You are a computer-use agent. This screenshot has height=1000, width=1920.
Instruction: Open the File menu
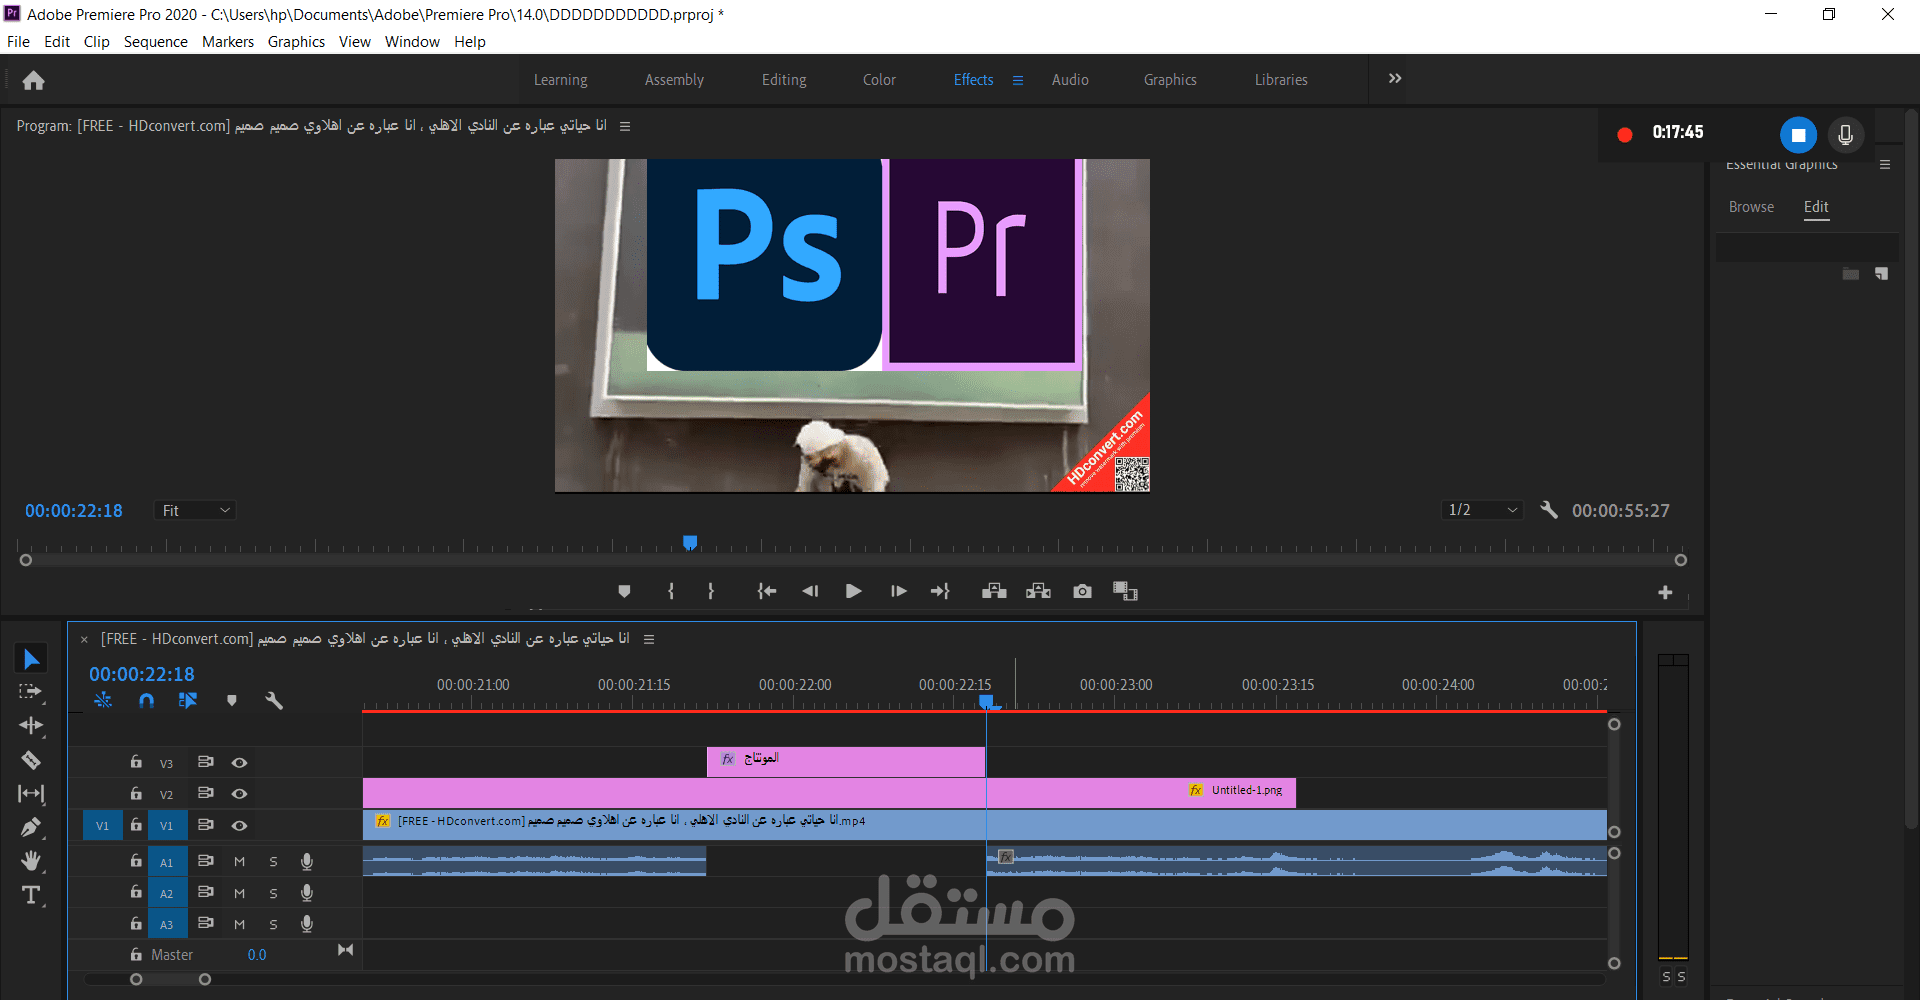coord(18,42)
